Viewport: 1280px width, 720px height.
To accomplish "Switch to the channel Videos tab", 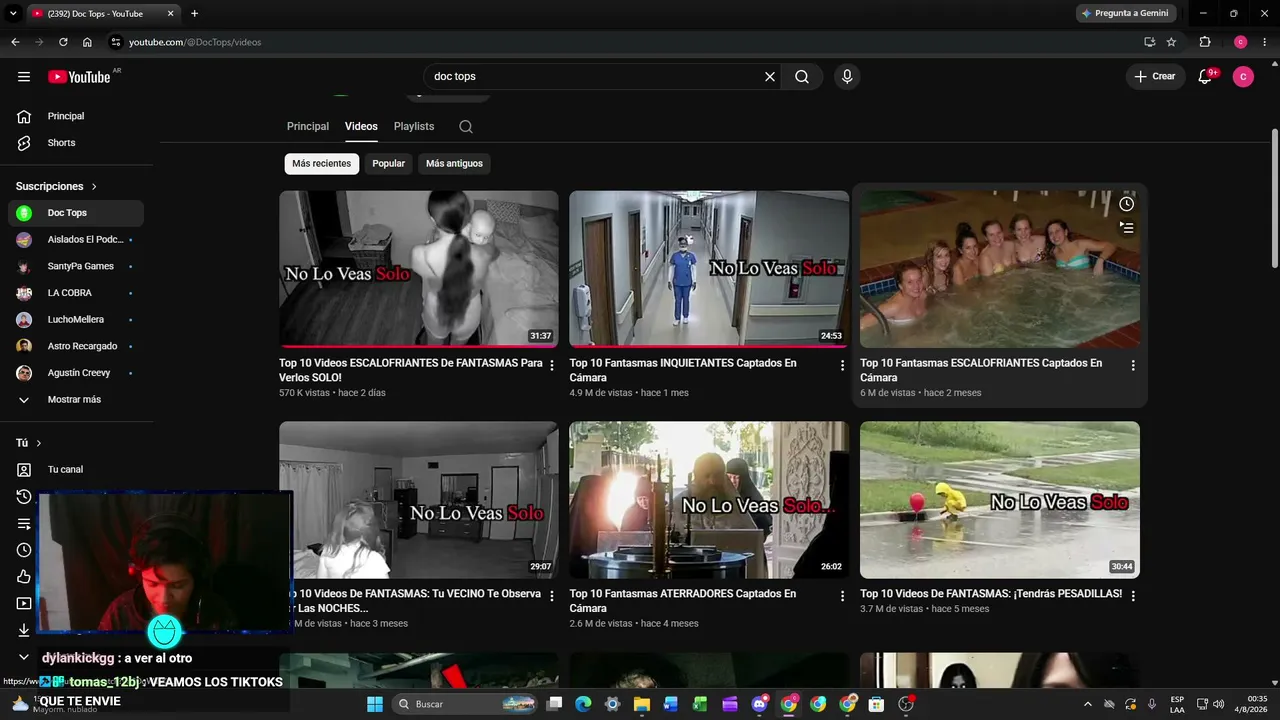I will (361, 127).
